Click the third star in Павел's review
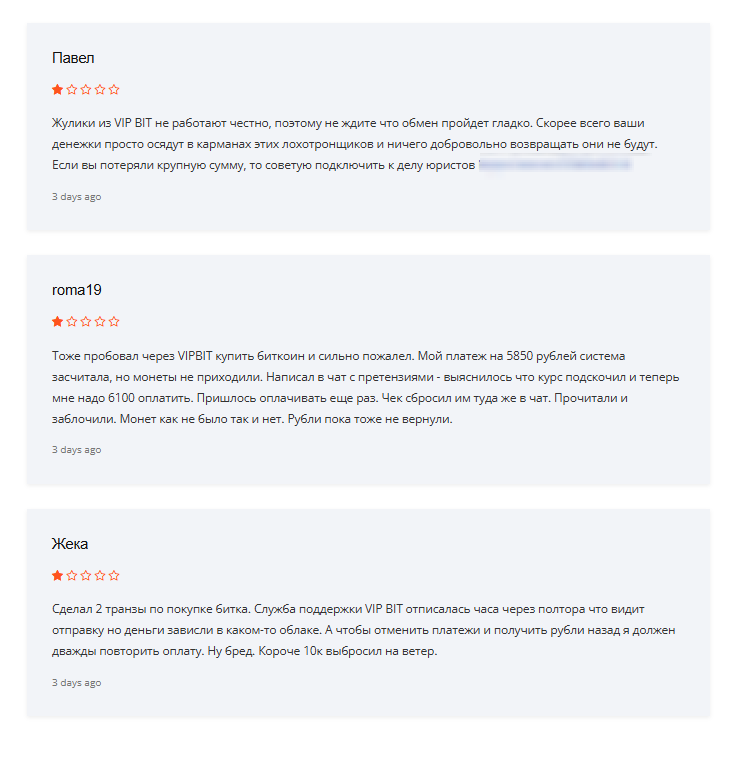Image resolution: width=737 pixels, height=769 pixels. click(x=86, y=90)
